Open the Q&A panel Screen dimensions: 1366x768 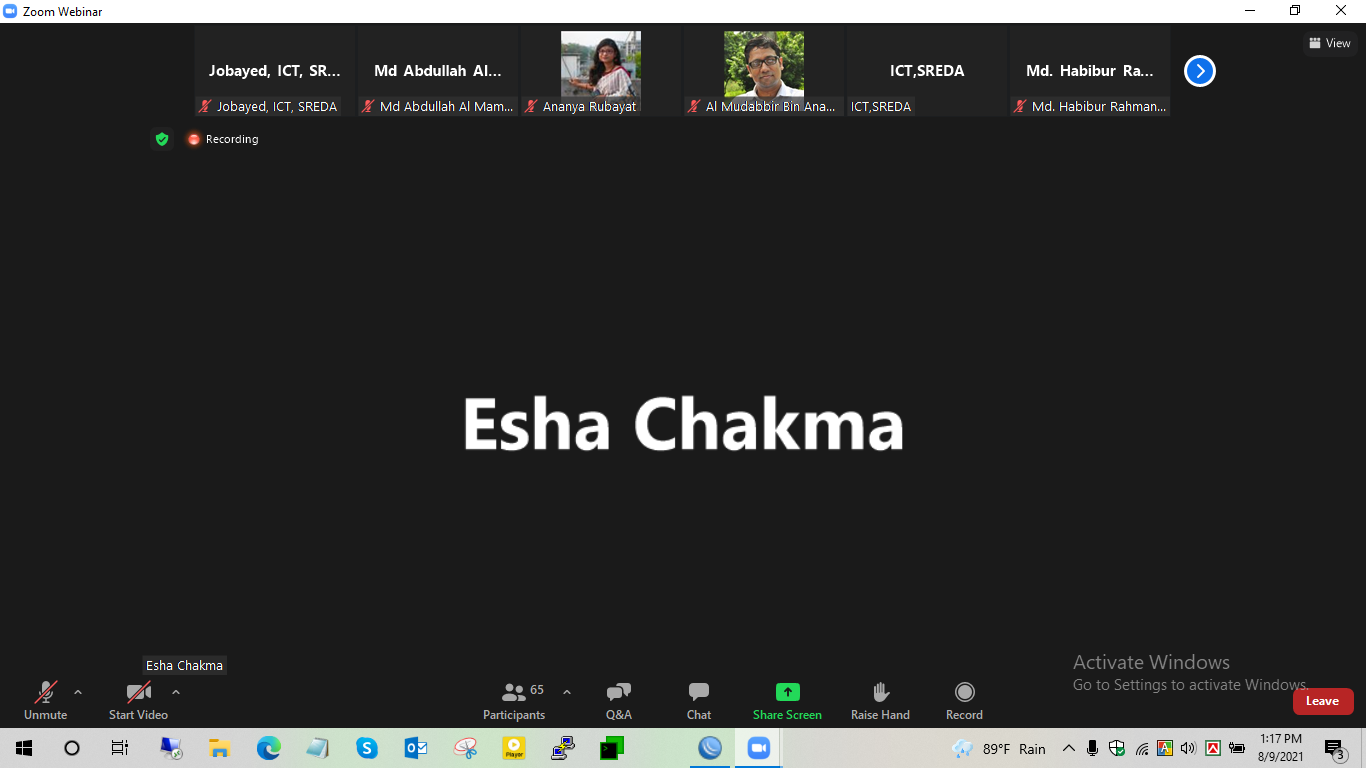[x=618, y=700]
